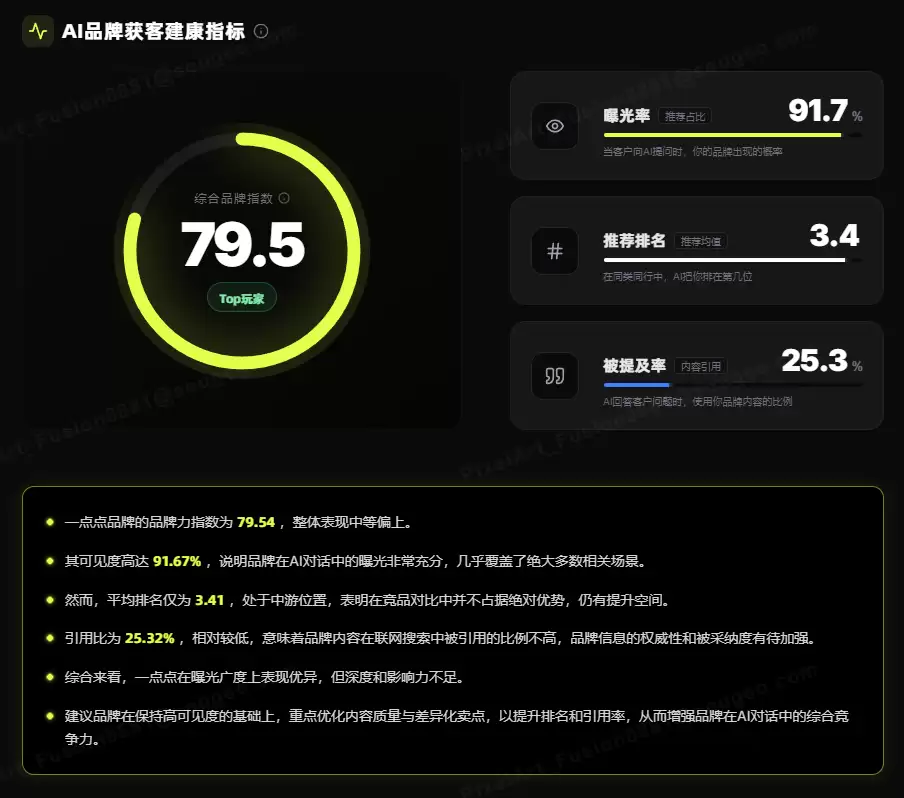
Task: Click the 25.3 mention rate value
Action: [815, 360]
